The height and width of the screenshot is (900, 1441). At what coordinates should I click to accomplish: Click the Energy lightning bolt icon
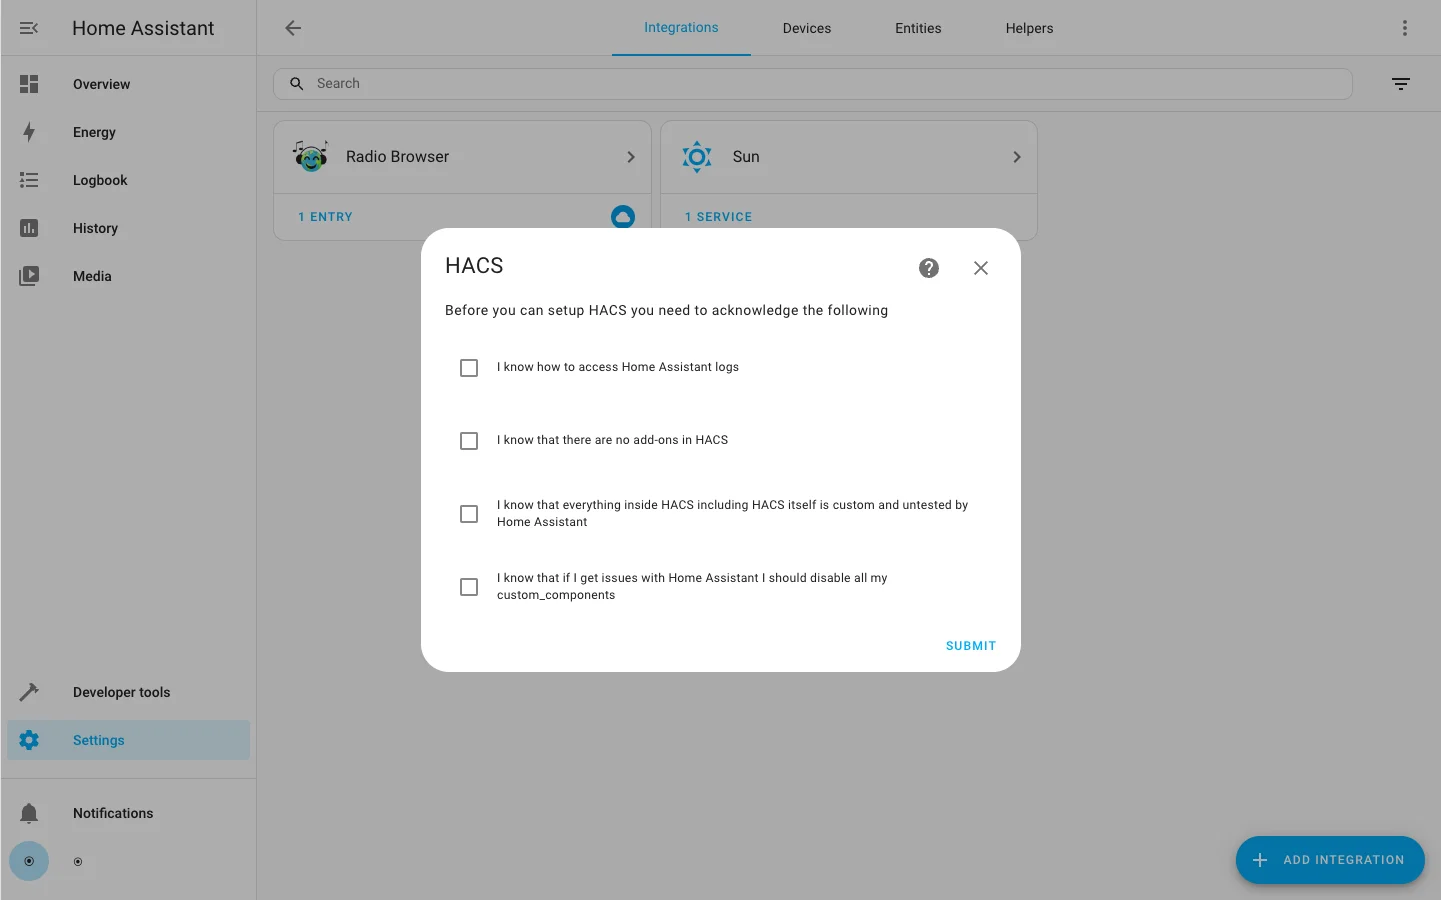click(x=29, y=132)
